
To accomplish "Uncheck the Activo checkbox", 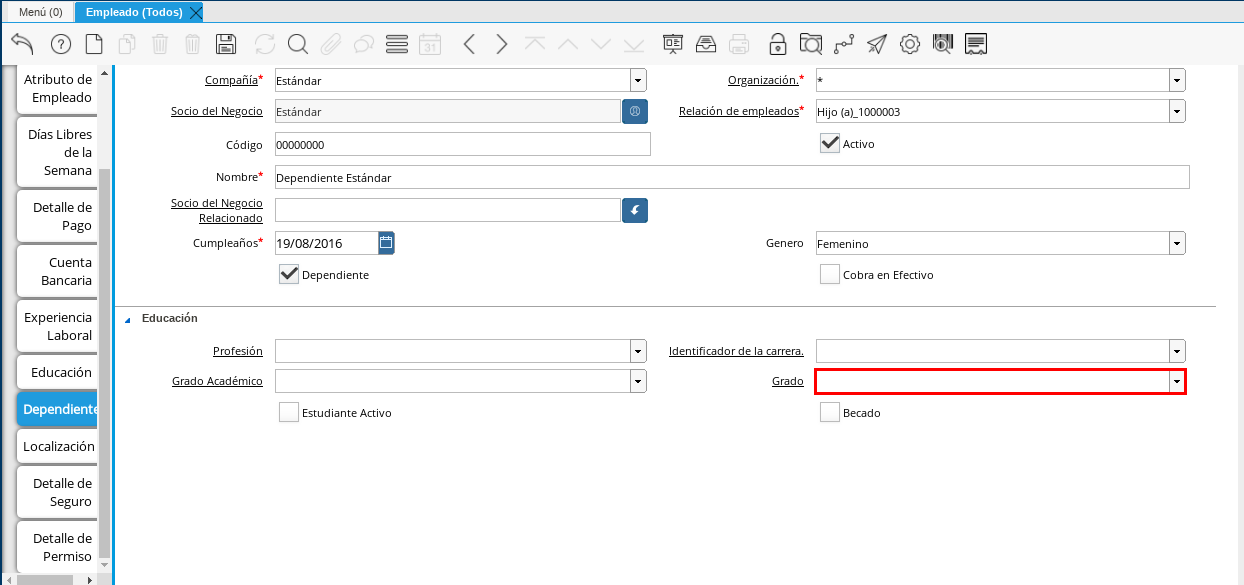I will pyautogui.click(x=829, y=143).
